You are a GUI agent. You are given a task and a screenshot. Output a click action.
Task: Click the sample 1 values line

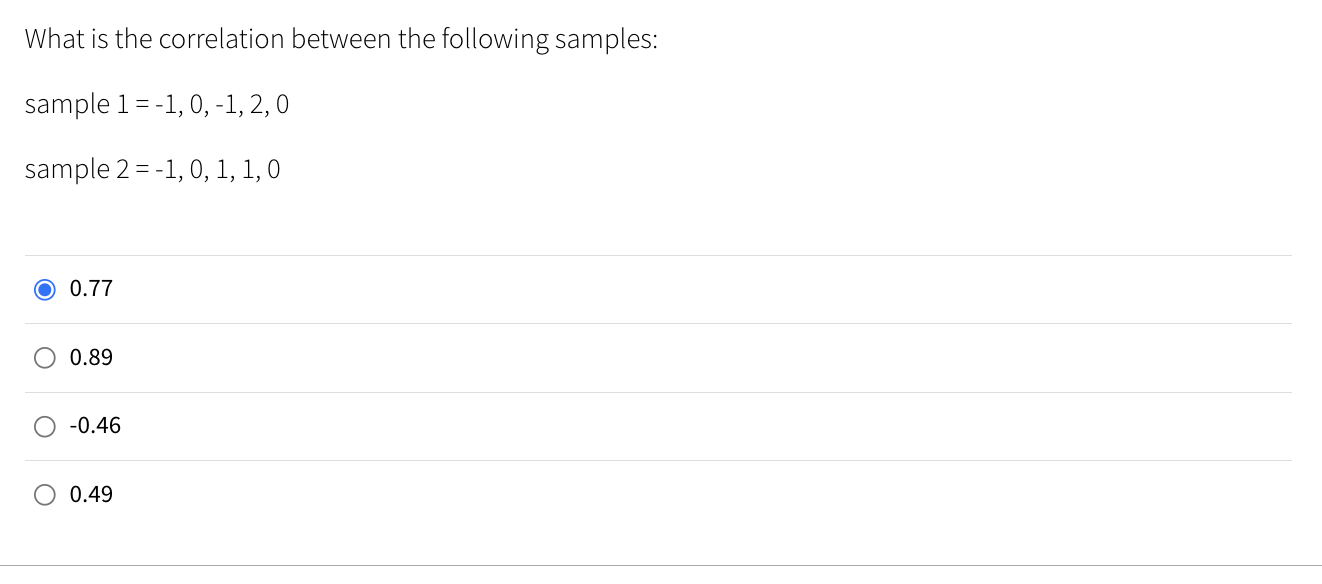[157, 104]
